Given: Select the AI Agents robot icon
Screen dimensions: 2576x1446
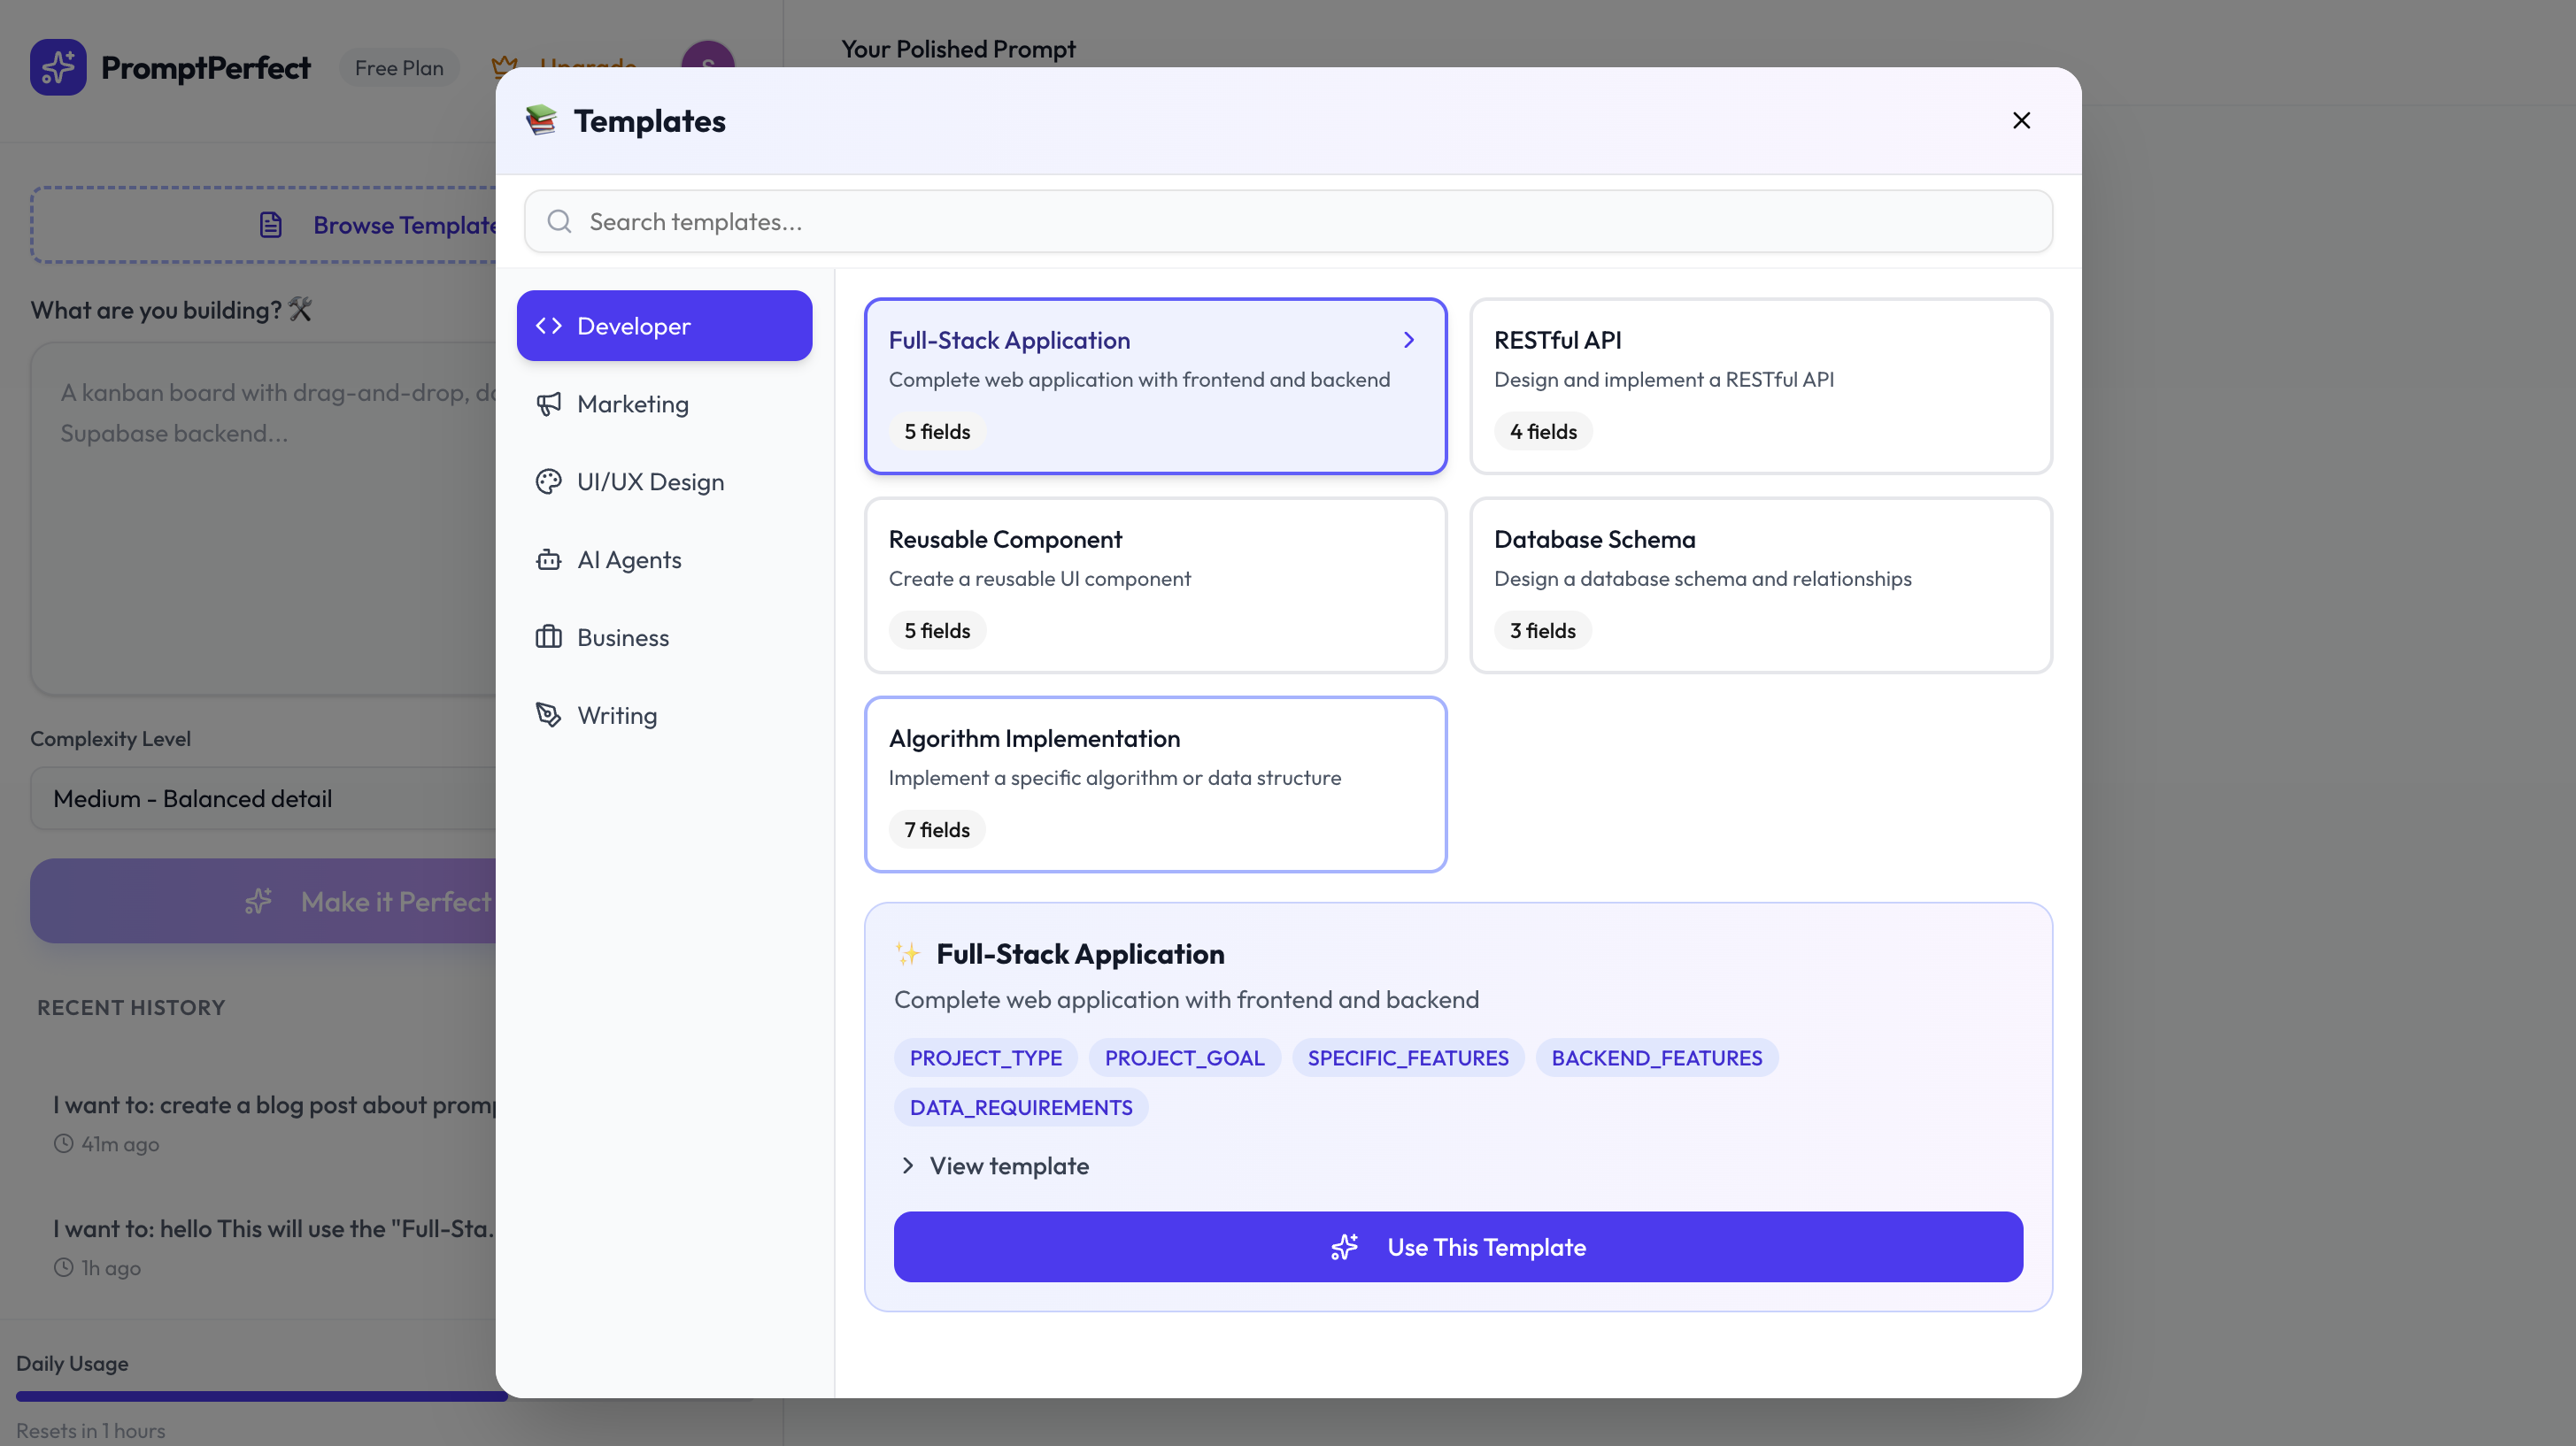Looking at the screenshot, I should (549, 559).
